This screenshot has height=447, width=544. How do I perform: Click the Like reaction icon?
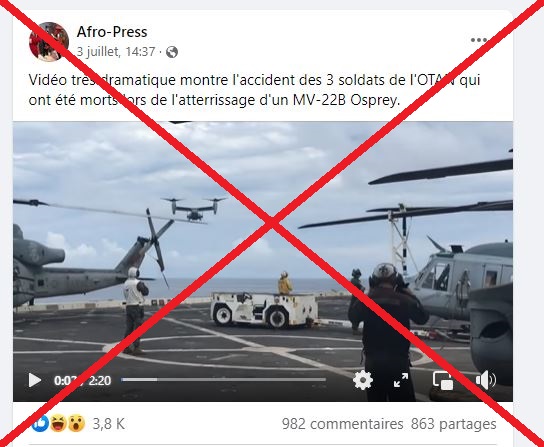(x=40, y=424)
